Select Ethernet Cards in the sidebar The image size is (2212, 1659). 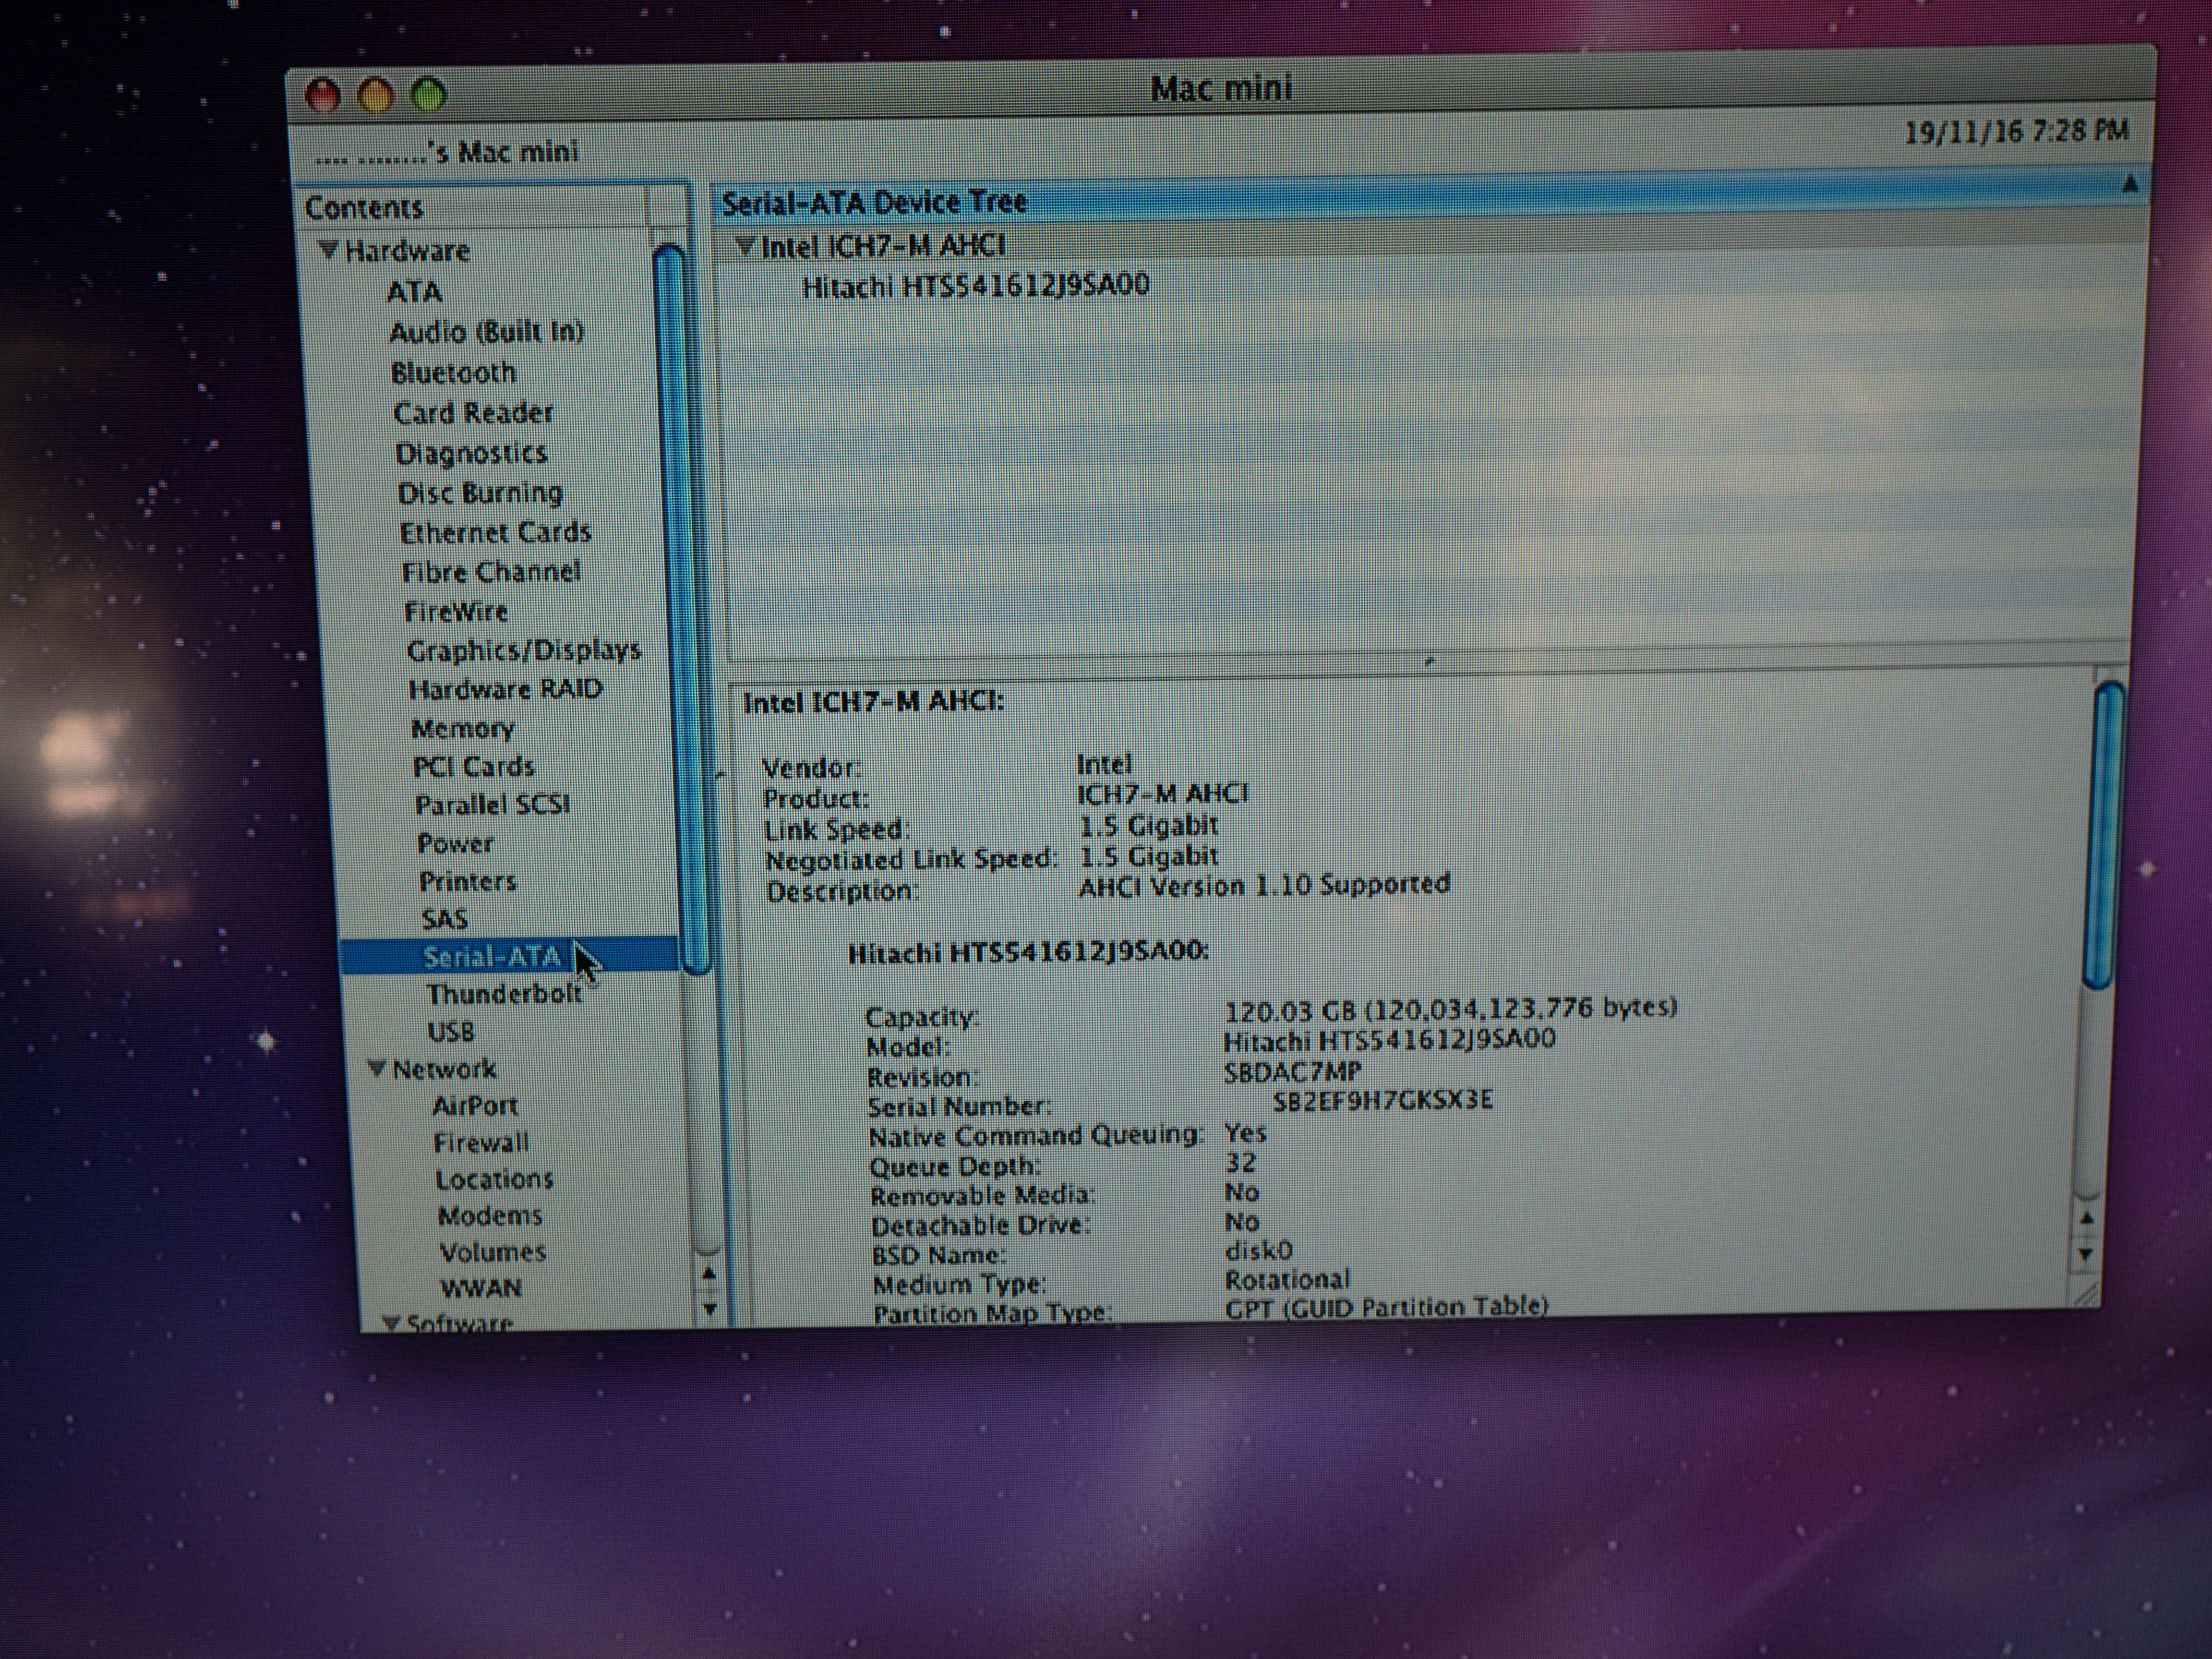[x=495, y=533]
